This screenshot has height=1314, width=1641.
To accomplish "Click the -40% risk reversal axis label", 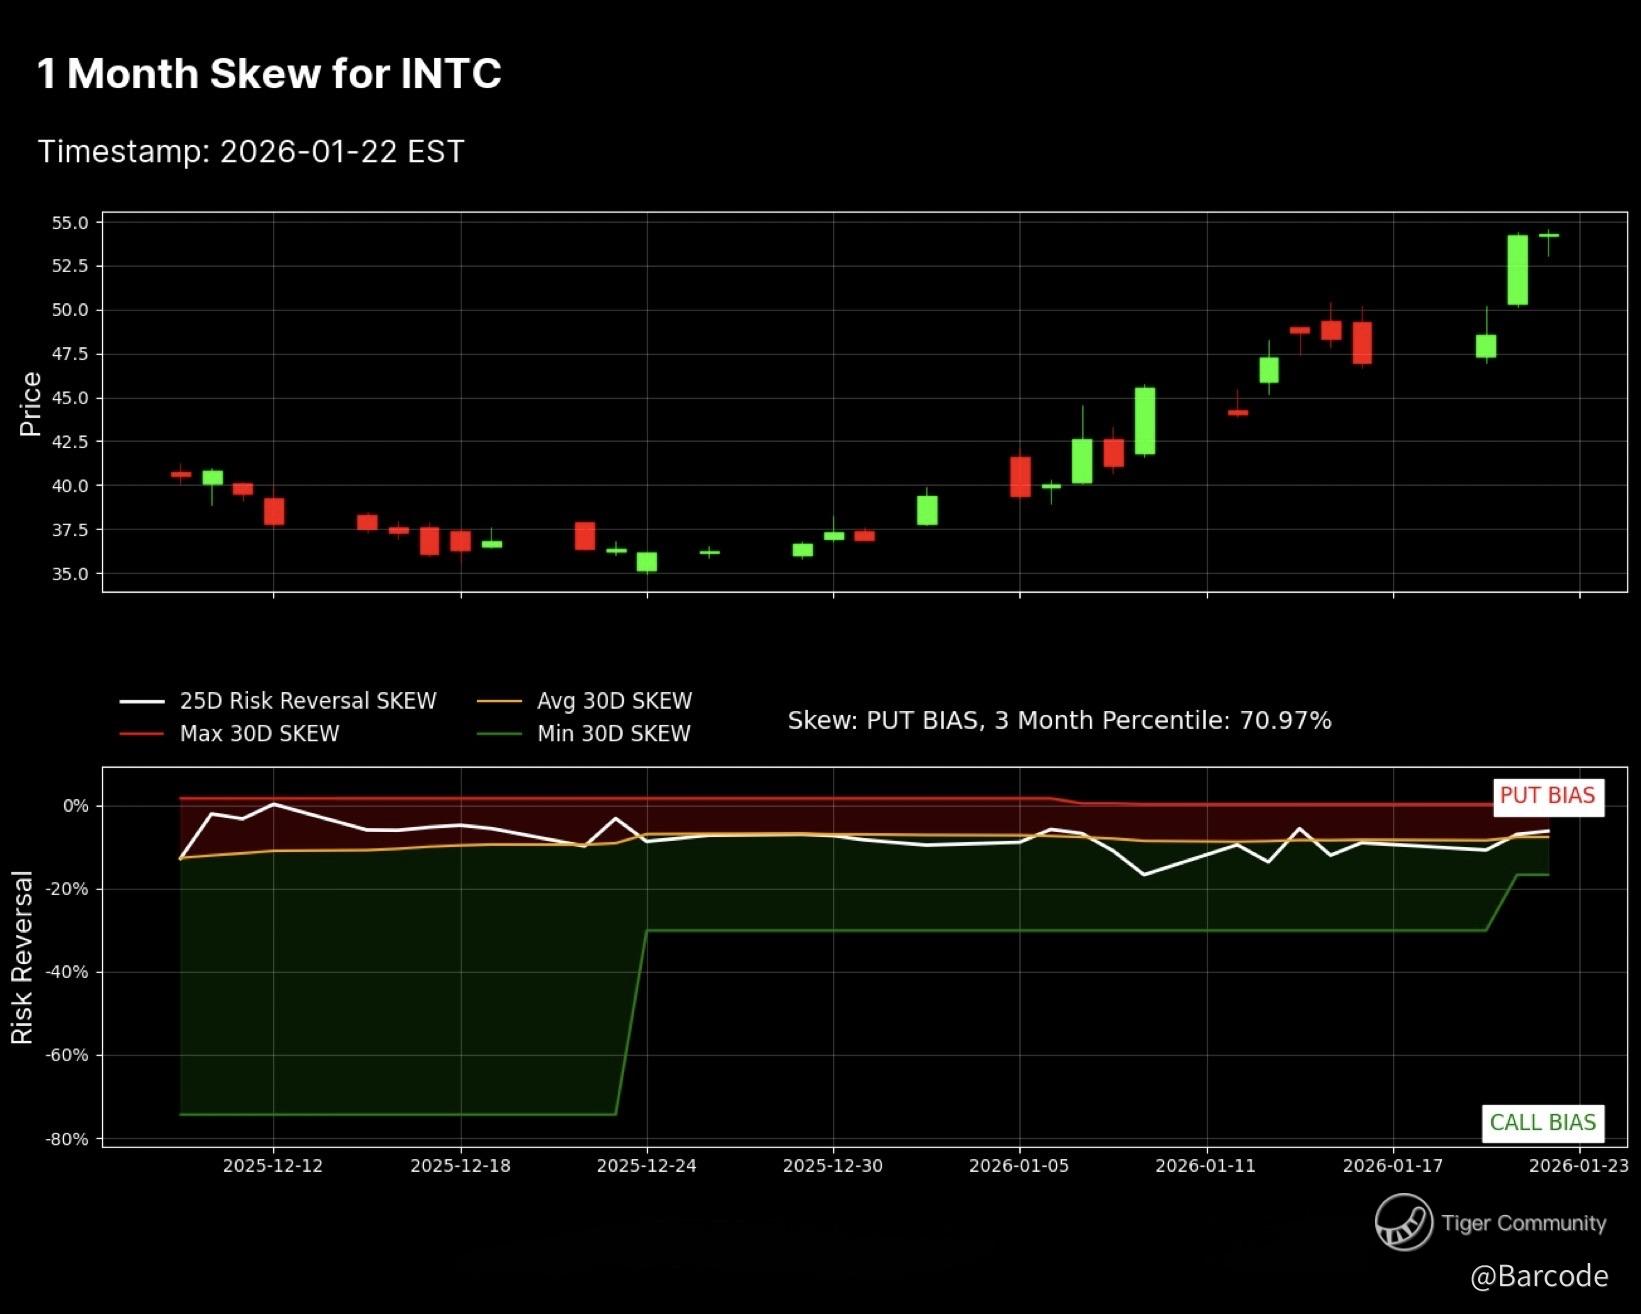I will [67, 972].
